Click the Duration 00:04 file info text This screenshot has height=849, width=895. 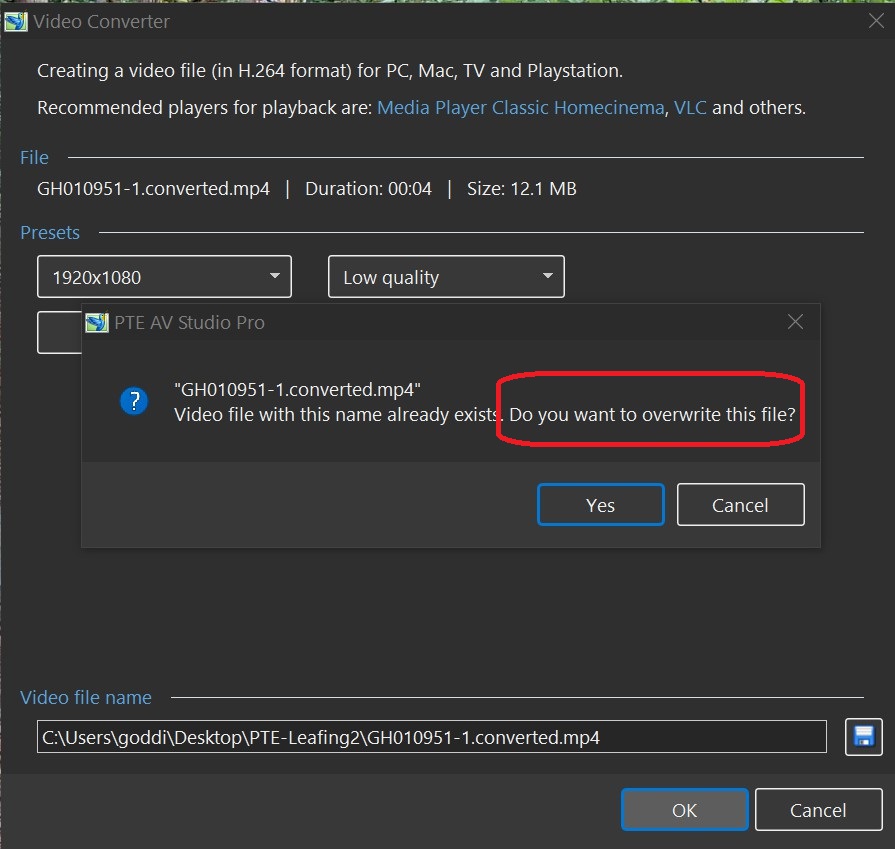click(368, 189)
